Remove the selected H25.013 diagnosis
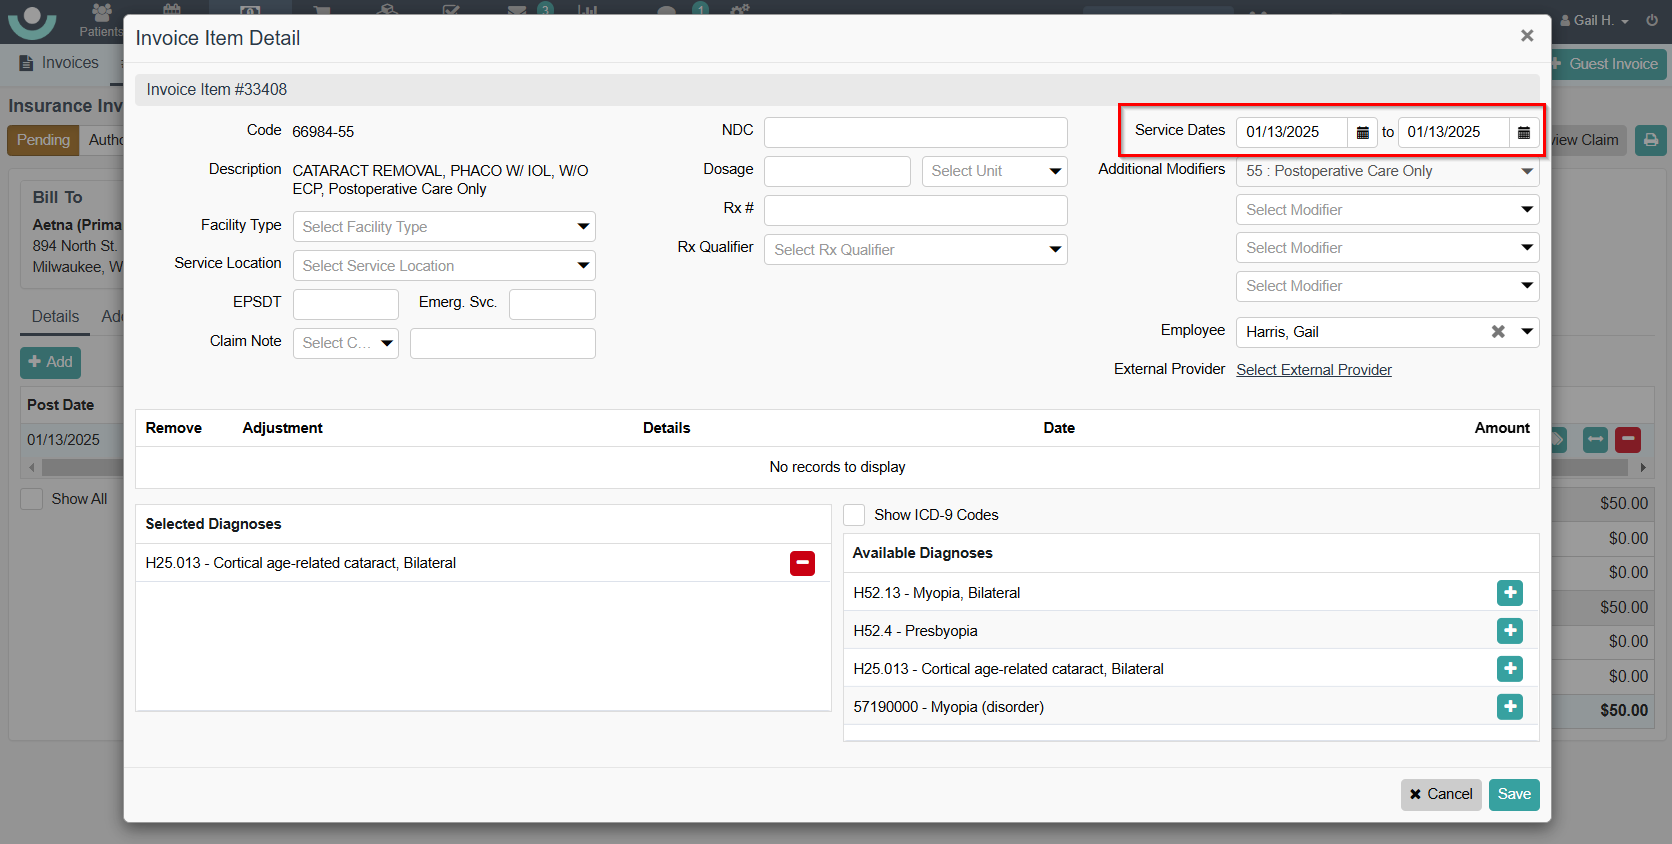The image size is (1672, 844). [802, 564]
